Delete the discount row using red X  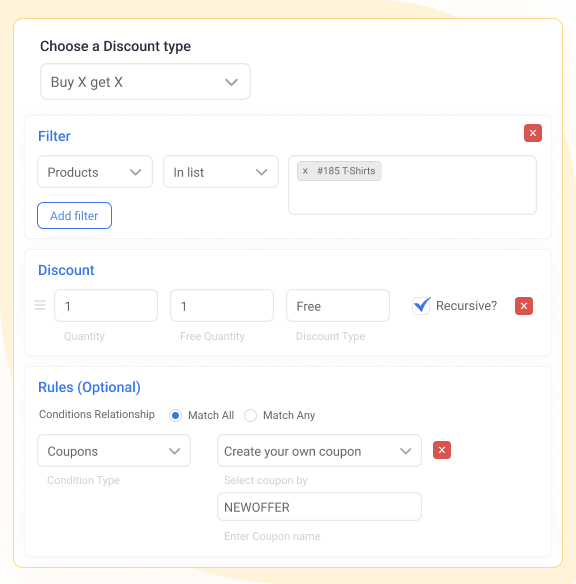tap(524, 306)
